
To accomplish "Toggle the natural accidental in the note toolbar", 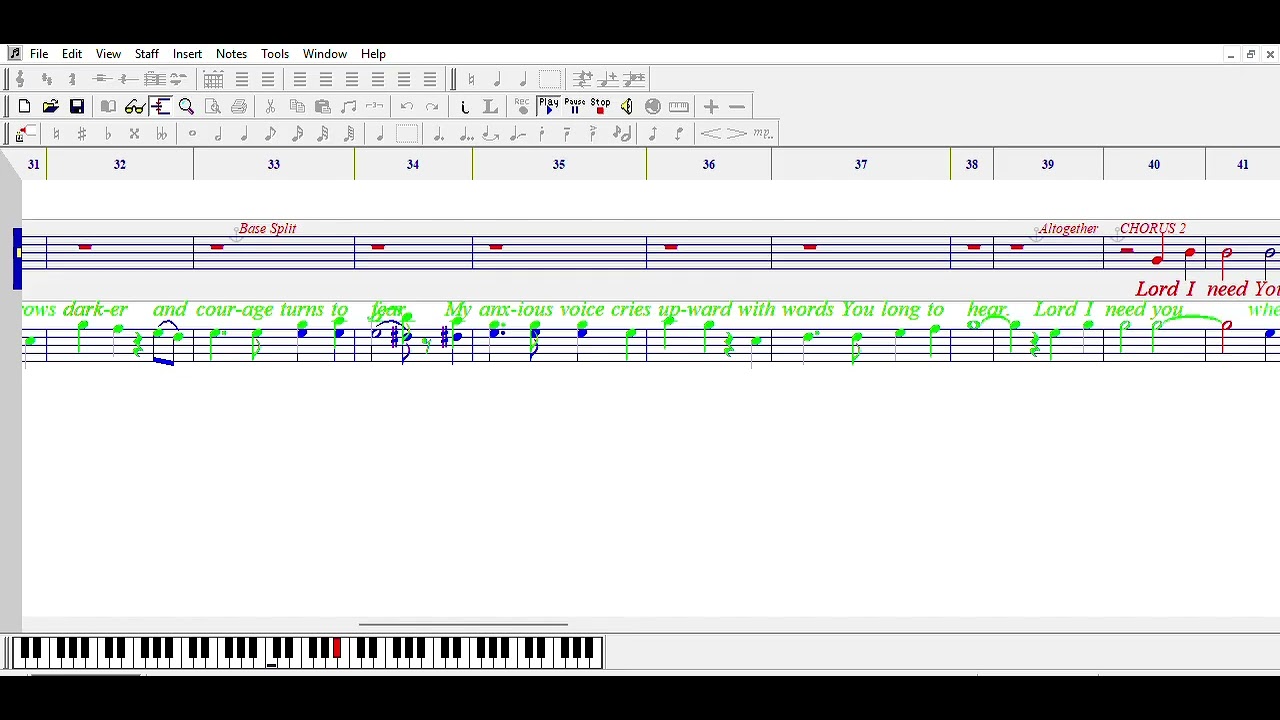I will coord(56,133).
